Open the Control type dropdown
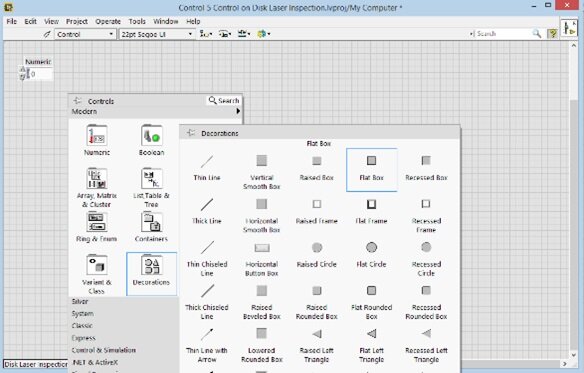This screenshot has height=373, width=584. click(85, 34)
